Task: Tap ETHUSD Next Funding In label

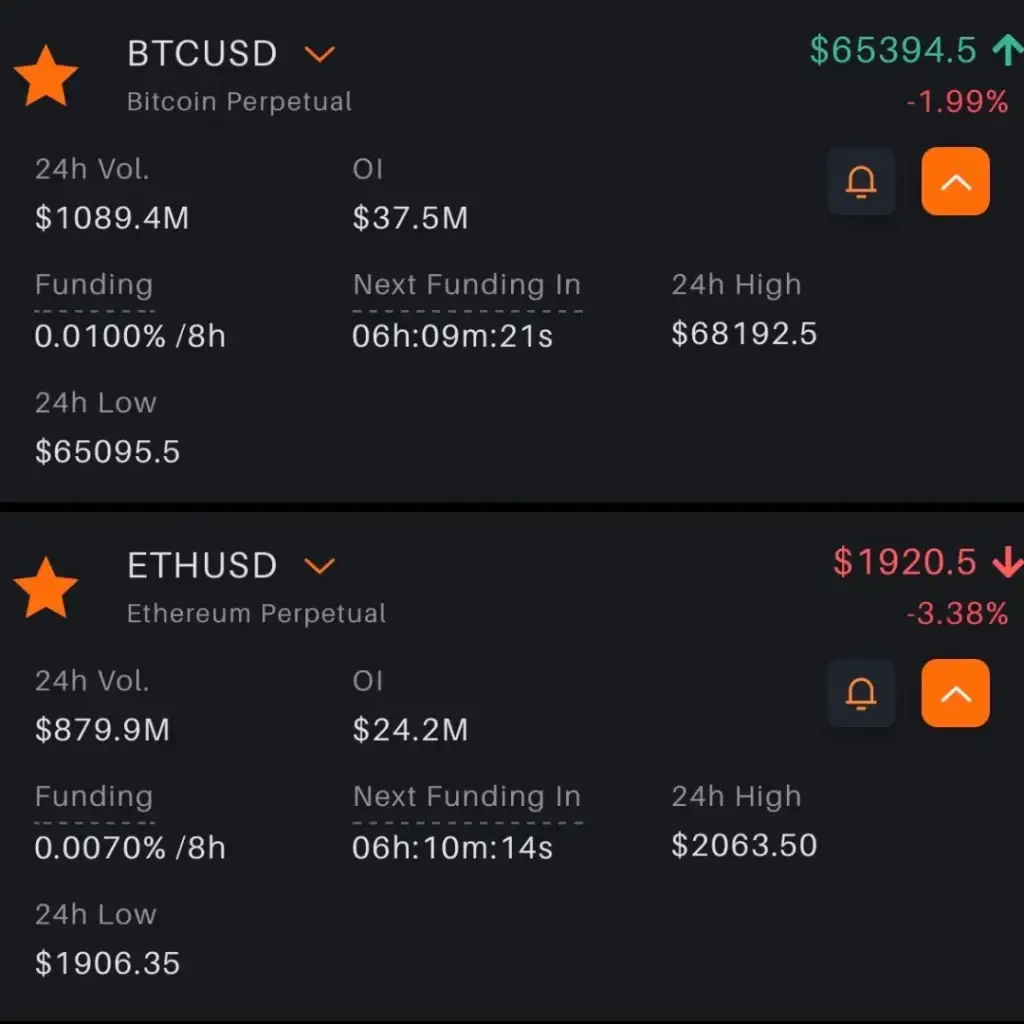Action: (x=466, y=797)
